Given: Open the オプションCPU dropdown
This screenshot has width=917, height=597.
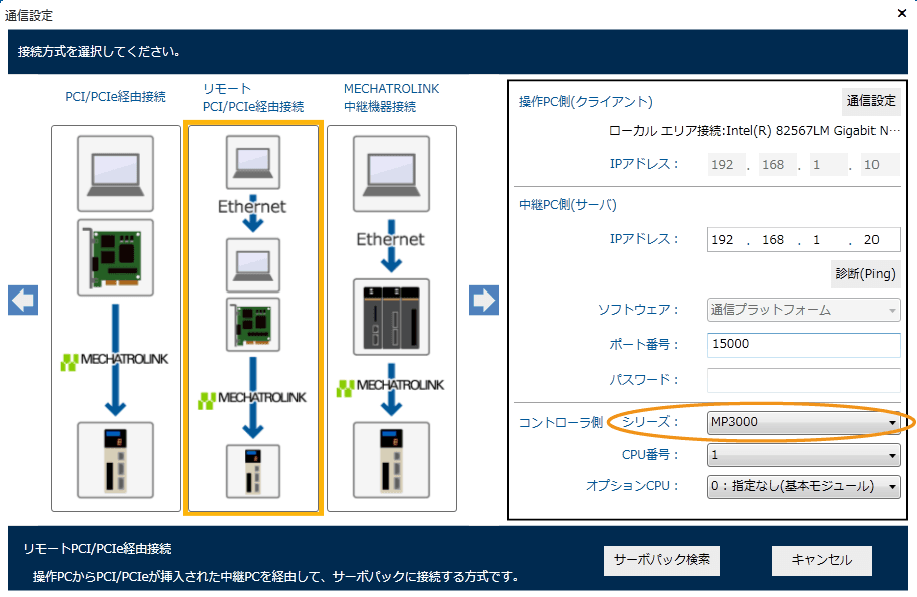Looking at the screenshot, I should pyautogui.click(x=803, y=486).
